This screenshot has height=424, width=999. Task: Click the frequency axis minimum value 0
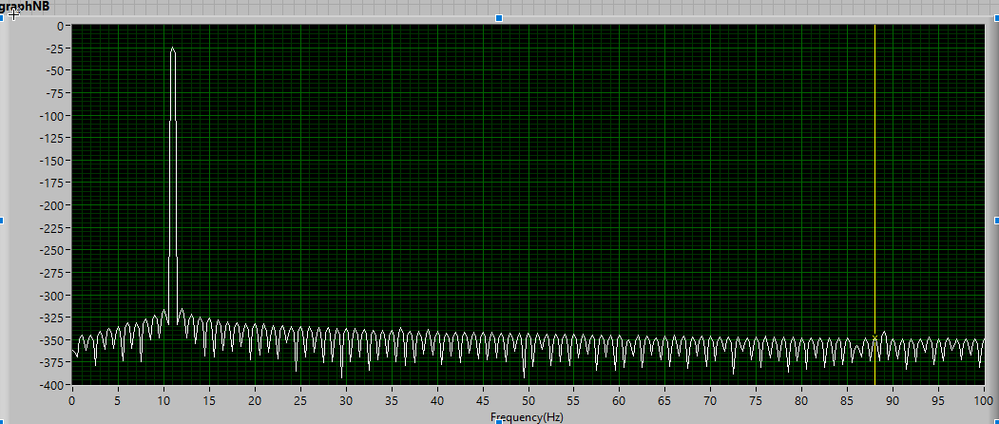coord(72,401)
